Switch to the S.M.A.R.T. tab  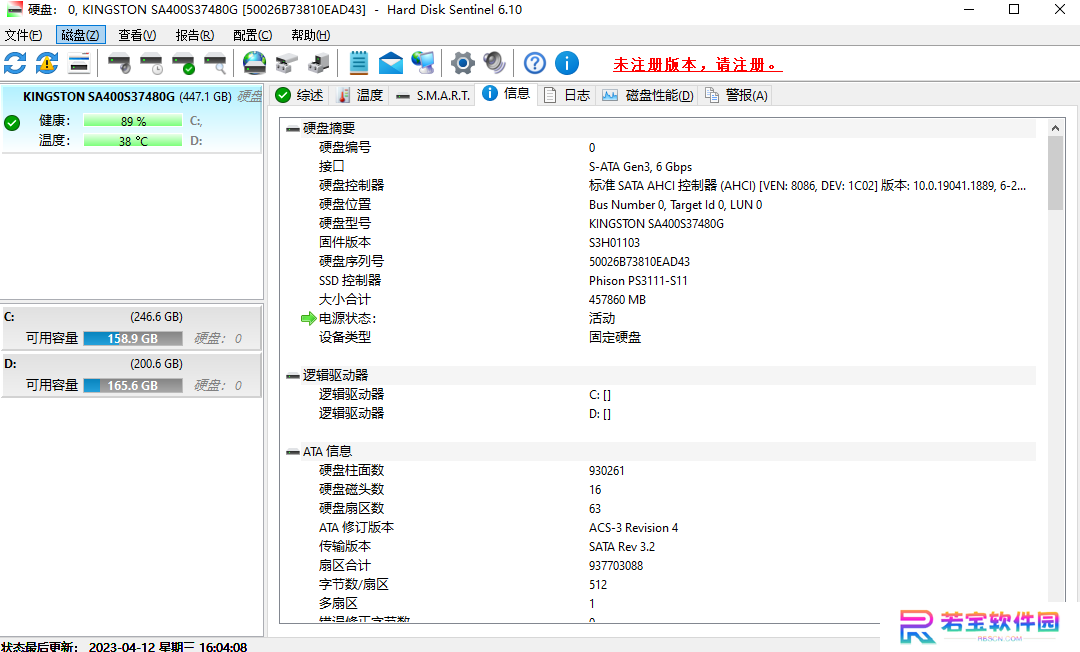pos(433,95)
